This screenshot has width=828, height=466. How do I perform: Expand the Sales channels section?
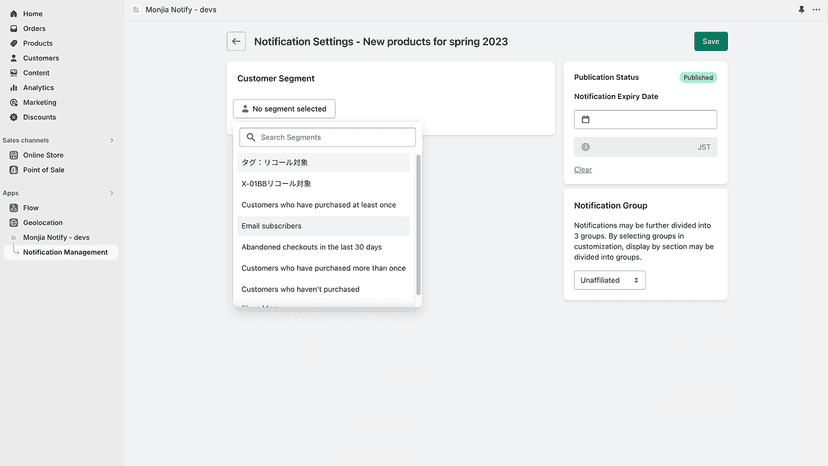tap(111, 141)
